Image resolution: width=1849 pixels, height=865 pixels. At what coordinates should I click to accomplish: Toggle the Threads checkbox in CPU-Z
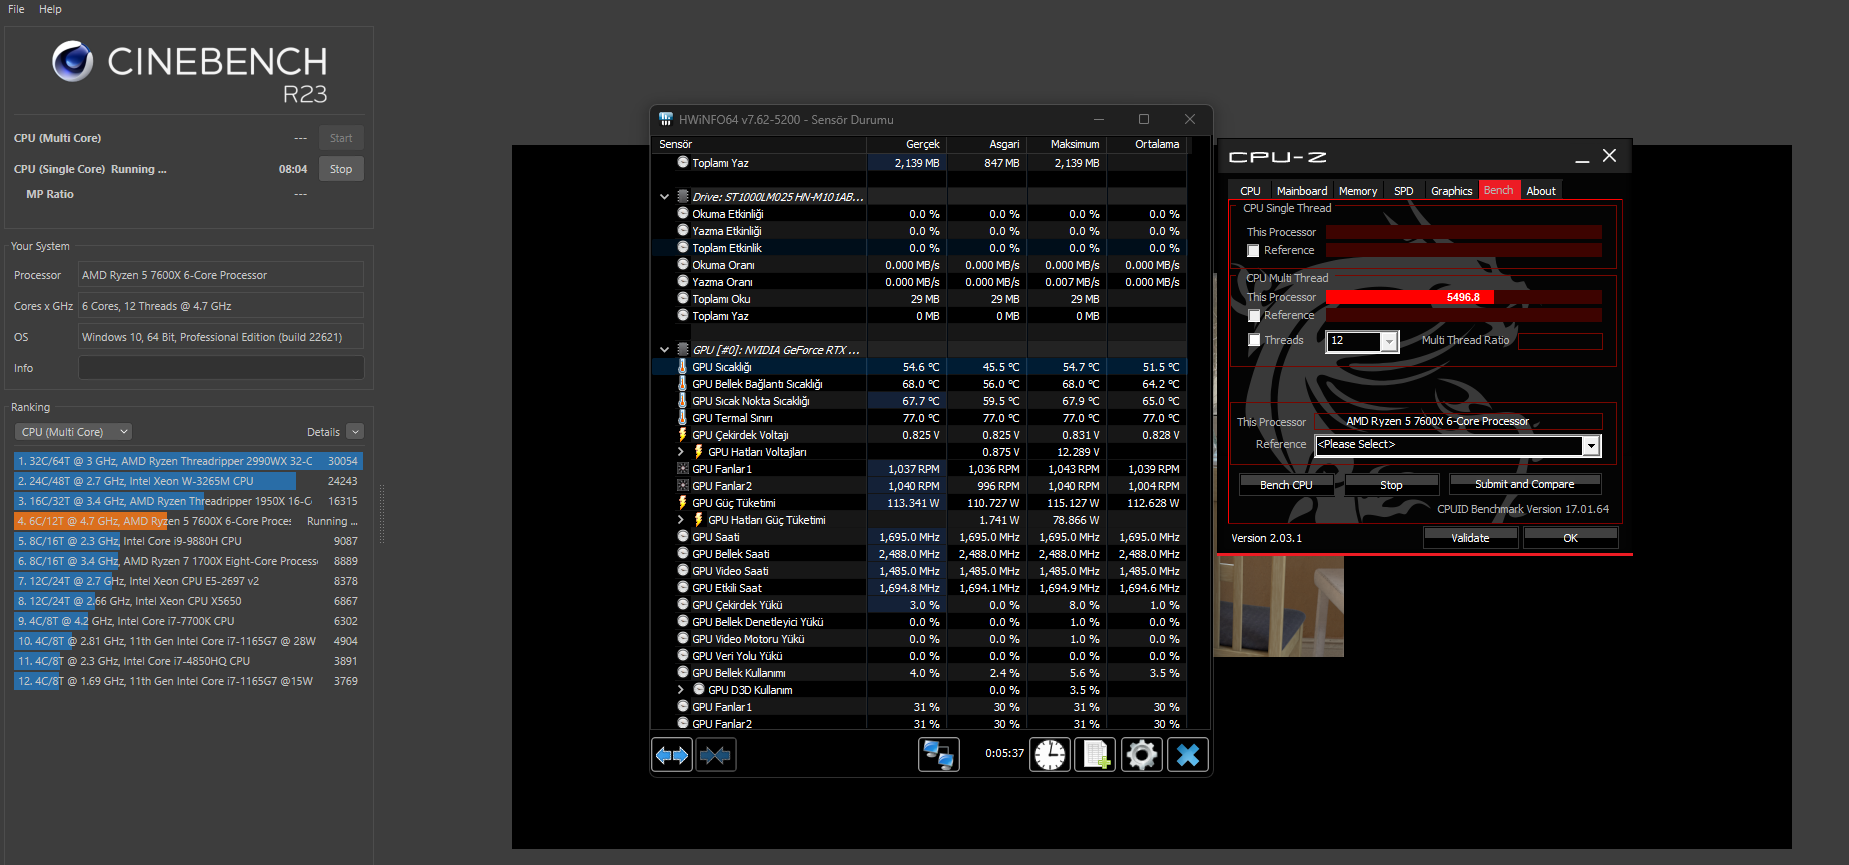click(1254, 341)
